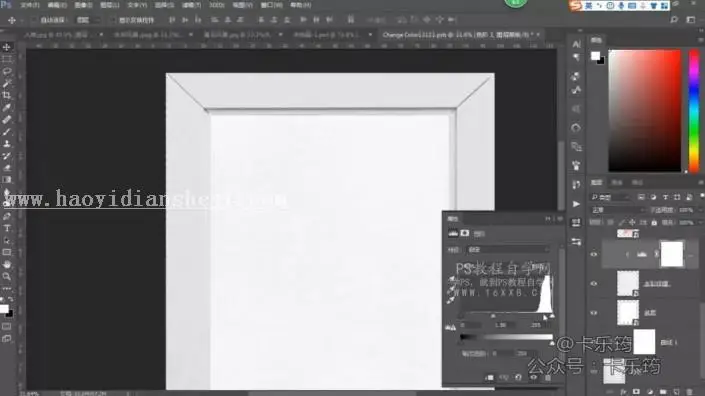
Task: Expand the Properties panel menu
Action: (x=559, y=219)
